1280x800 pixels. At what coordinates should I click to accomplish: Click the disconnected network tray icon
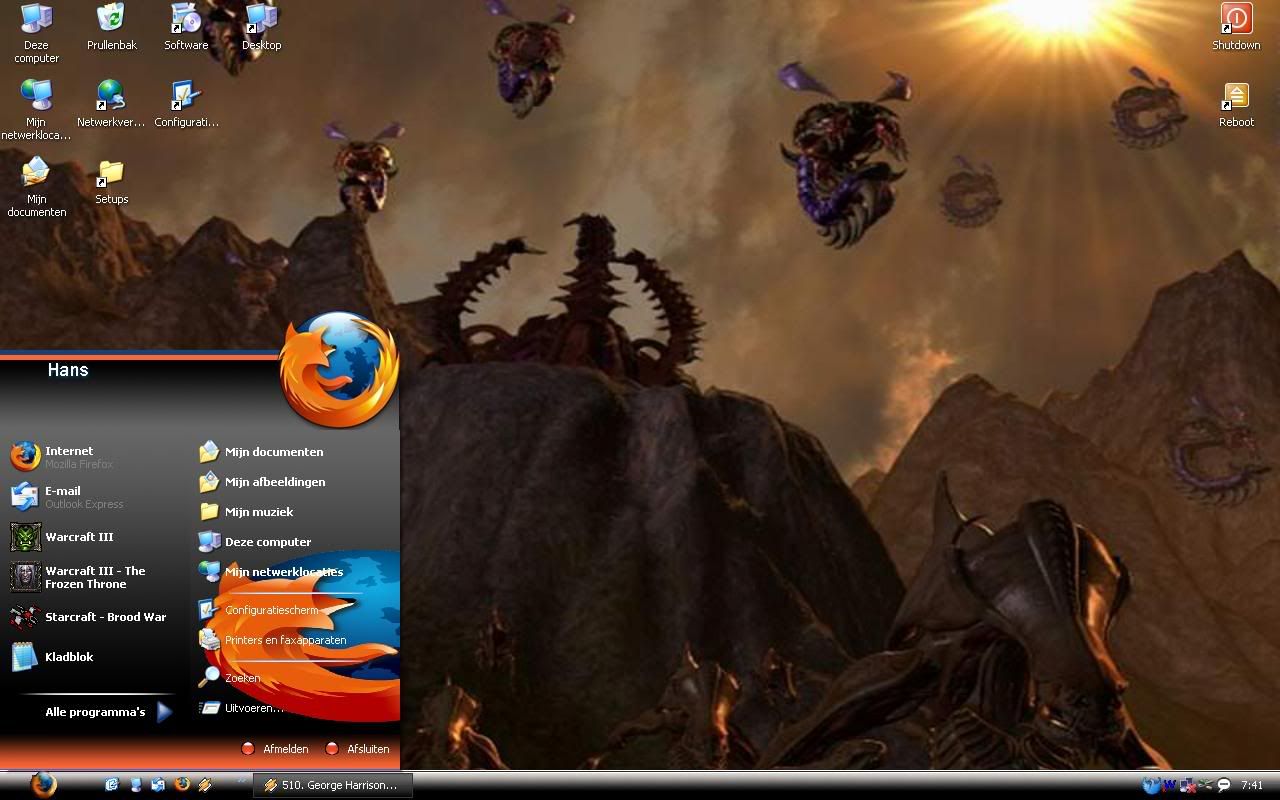[x=1188, y=785]
